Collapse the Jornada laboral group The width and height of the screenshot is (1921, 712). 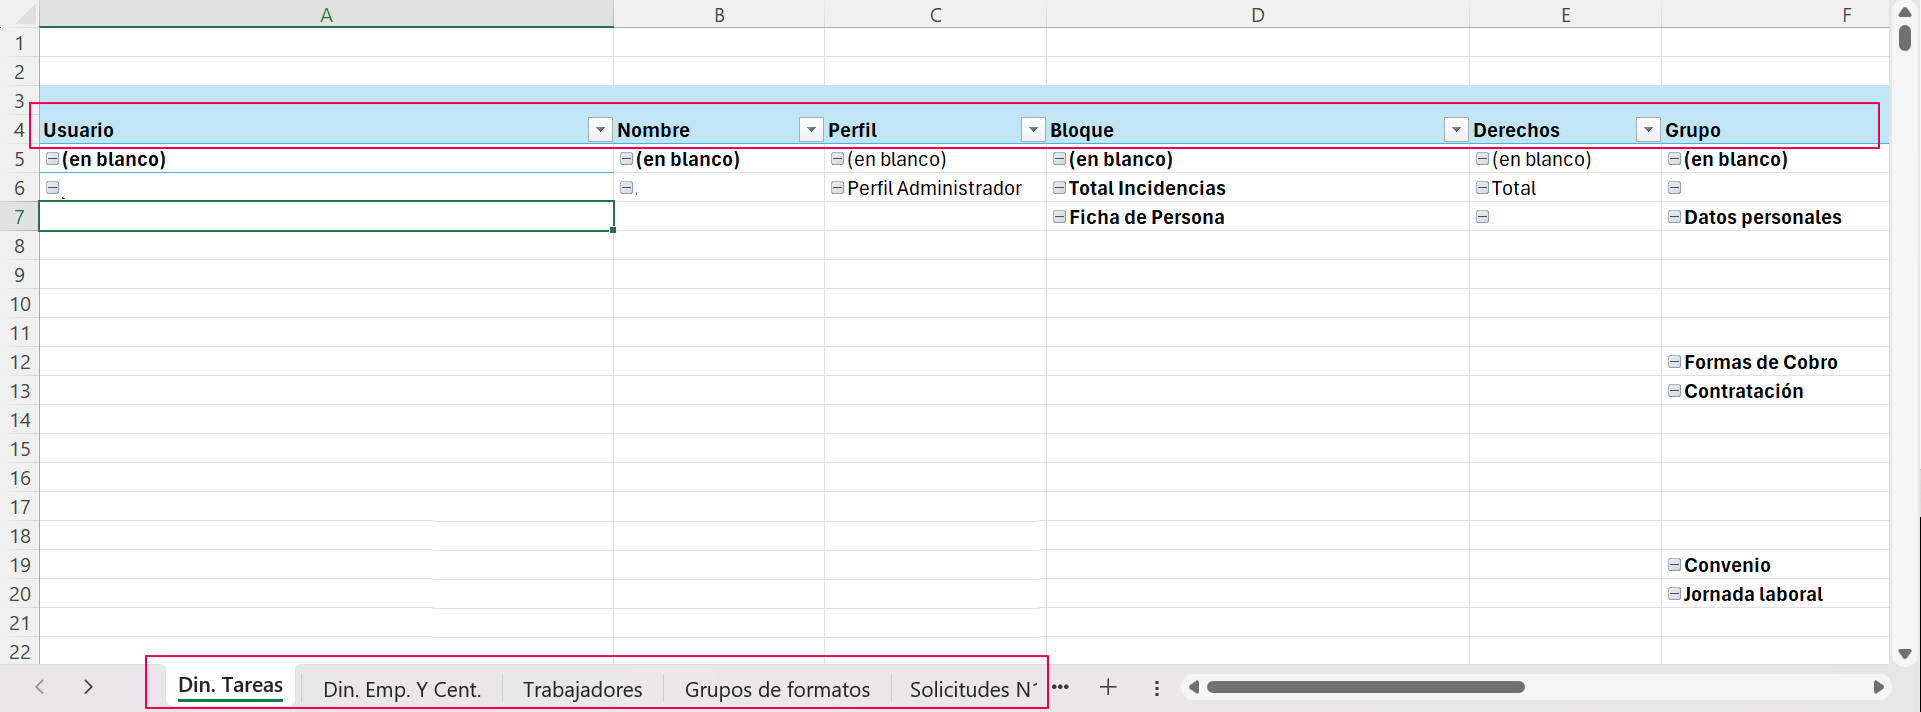[1674, 593]
